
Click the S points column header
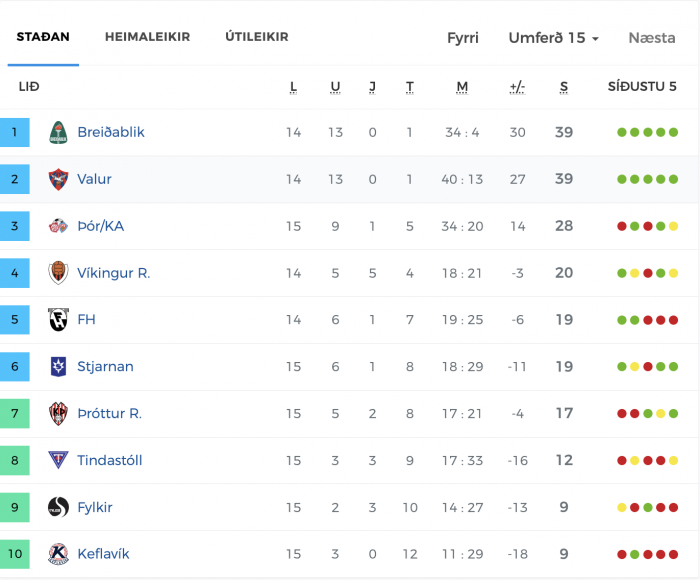(564, 87)
